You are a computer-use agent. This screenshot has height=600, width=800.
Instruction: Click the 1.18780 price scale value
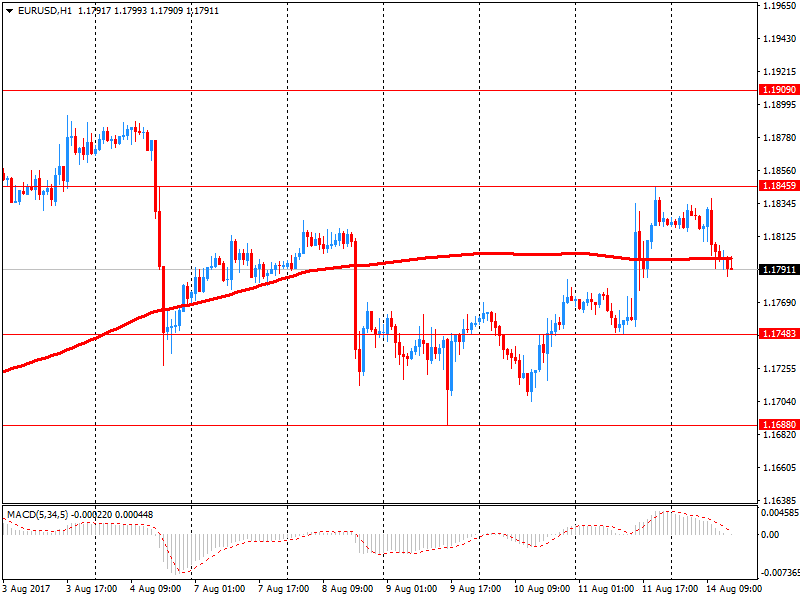(x=780, y=138)
